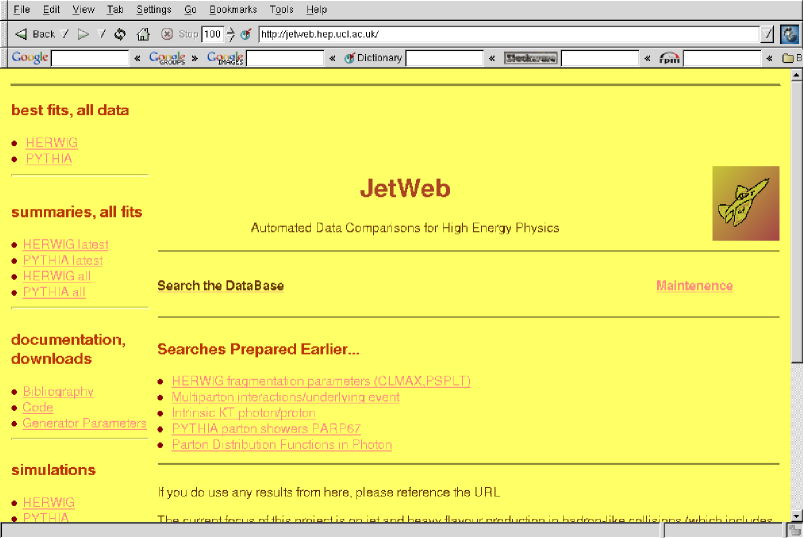Viewport: 804px width, 538px height.
Task: Click the Dictionary smart bookmark
Action: [x=373, y=58]
